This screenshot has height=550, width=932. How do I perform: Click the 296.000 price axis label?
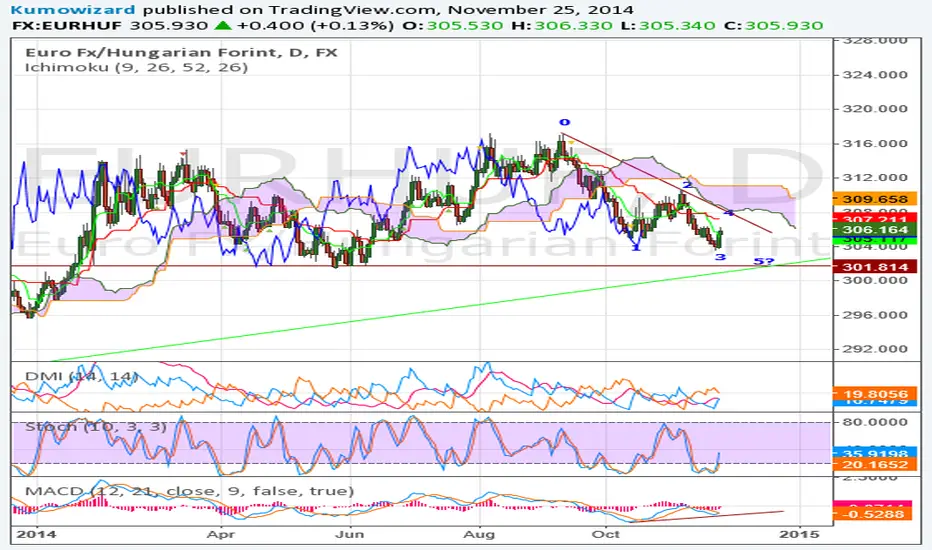875,315
